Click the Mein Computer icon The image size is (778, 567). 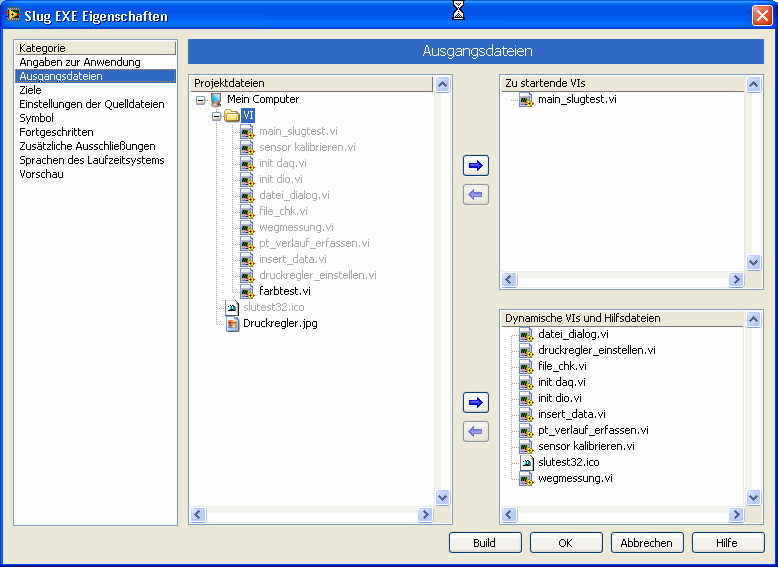point(216,100)
